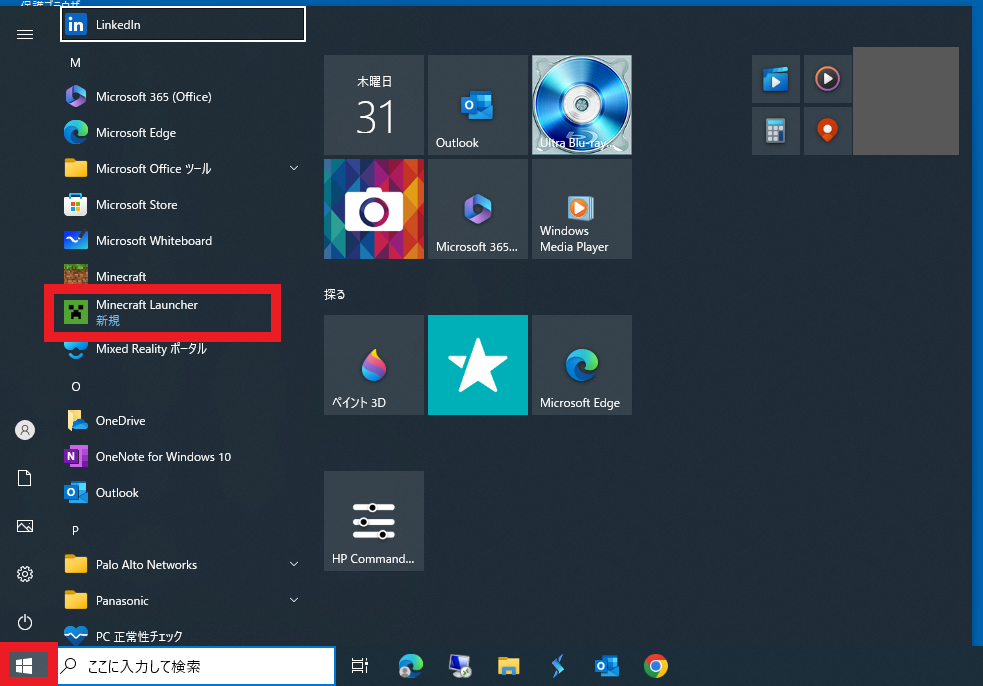Open the Power options button
Image resolution: width=983 pixels, height=686 pixels.
[25, 622]
